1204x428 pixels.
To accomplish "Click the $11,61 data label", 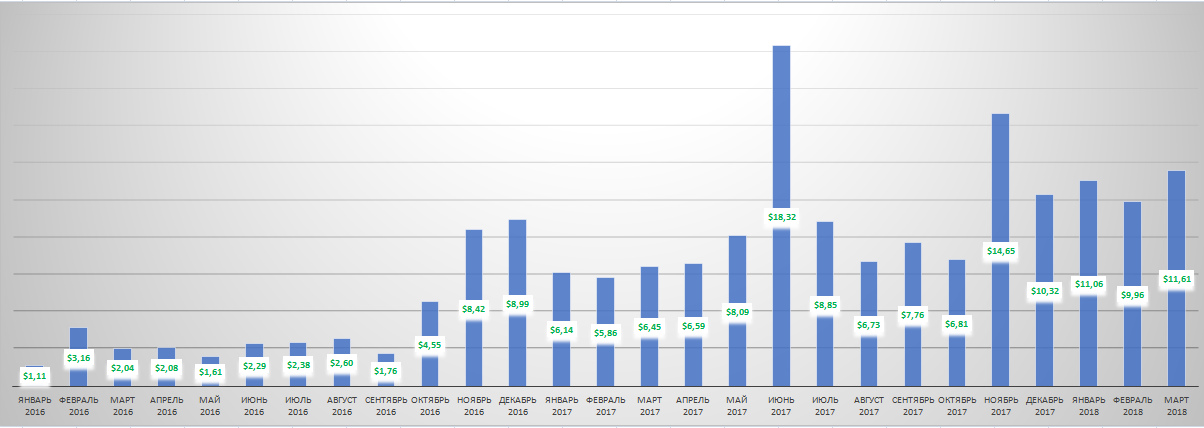I will pos(1176,280).
